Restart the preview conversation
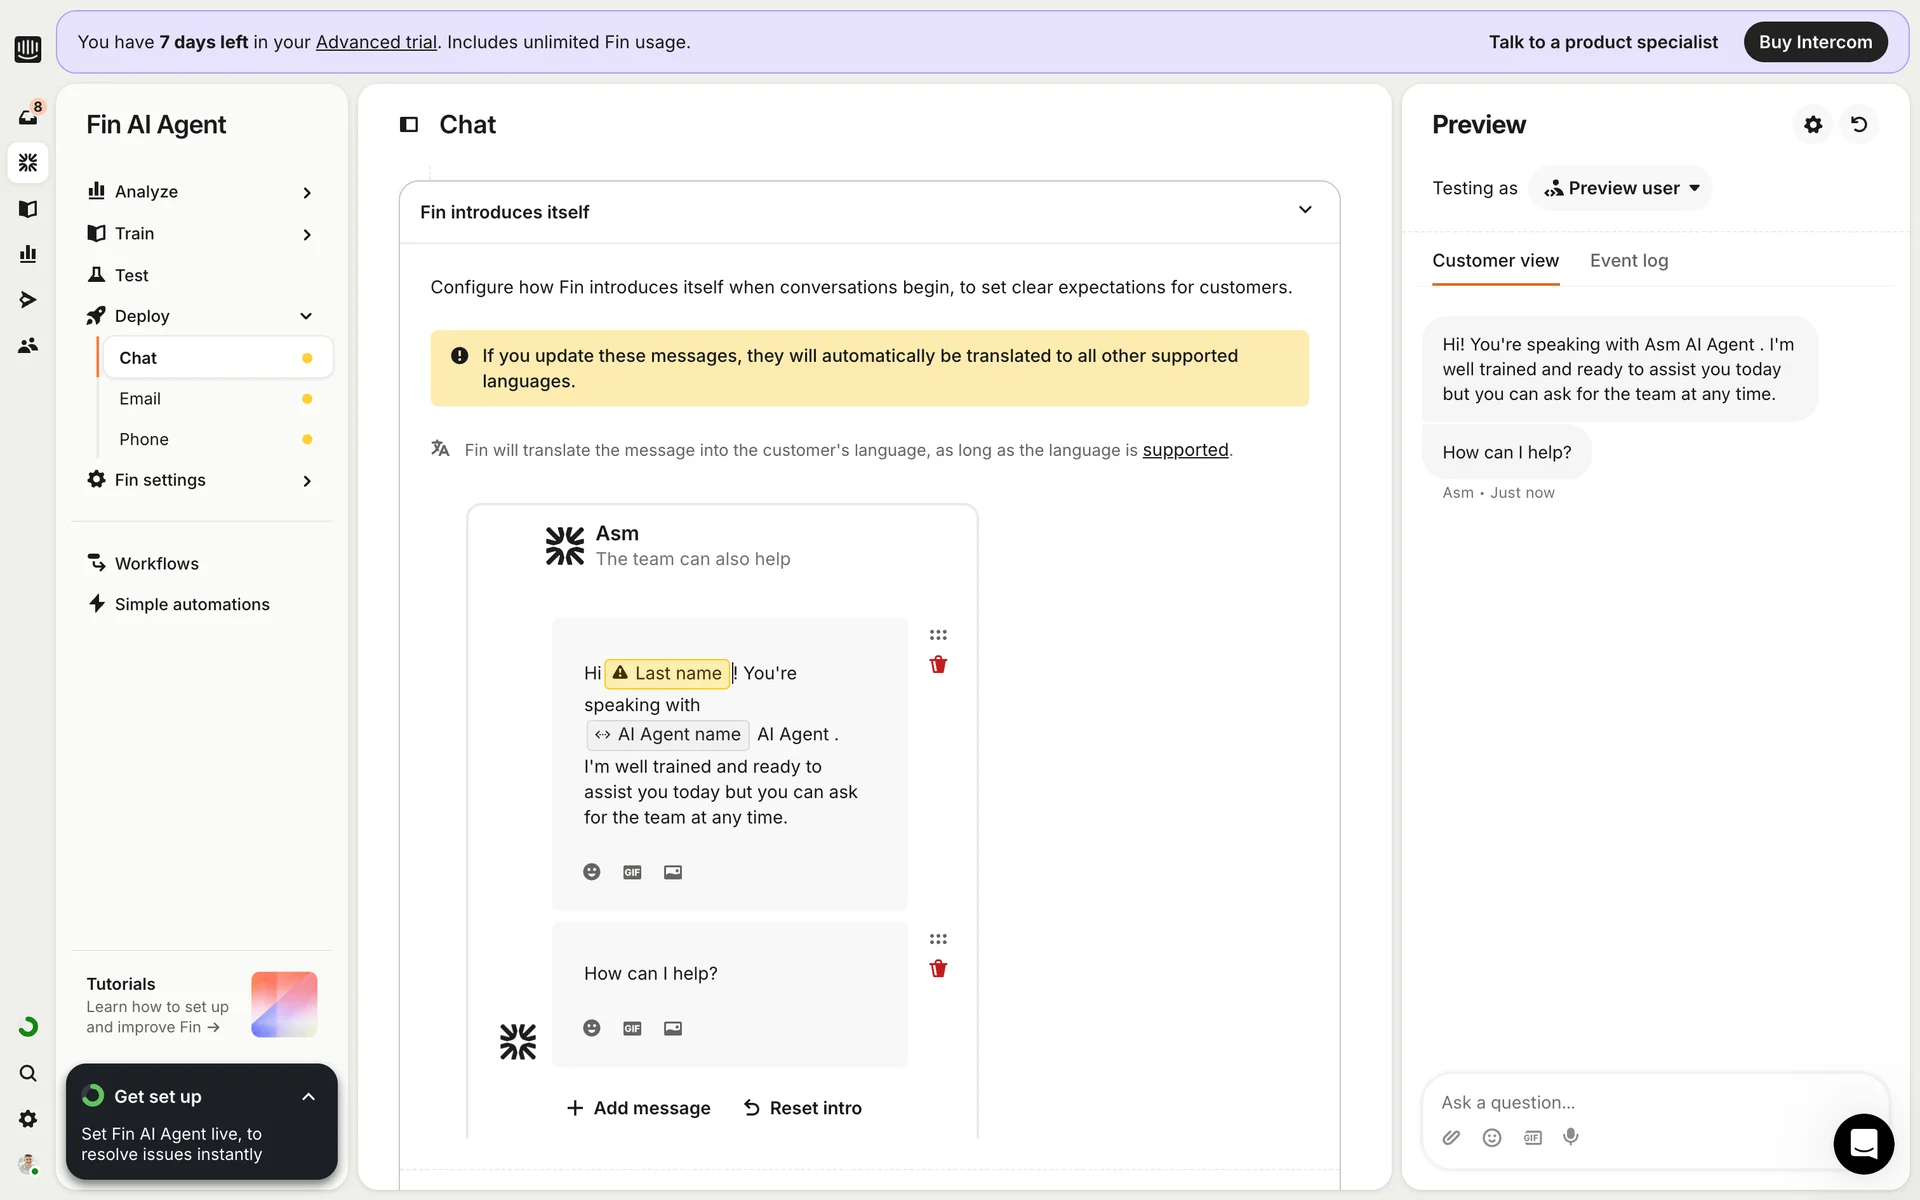1920x1200 pixels. click(1859, 124)
